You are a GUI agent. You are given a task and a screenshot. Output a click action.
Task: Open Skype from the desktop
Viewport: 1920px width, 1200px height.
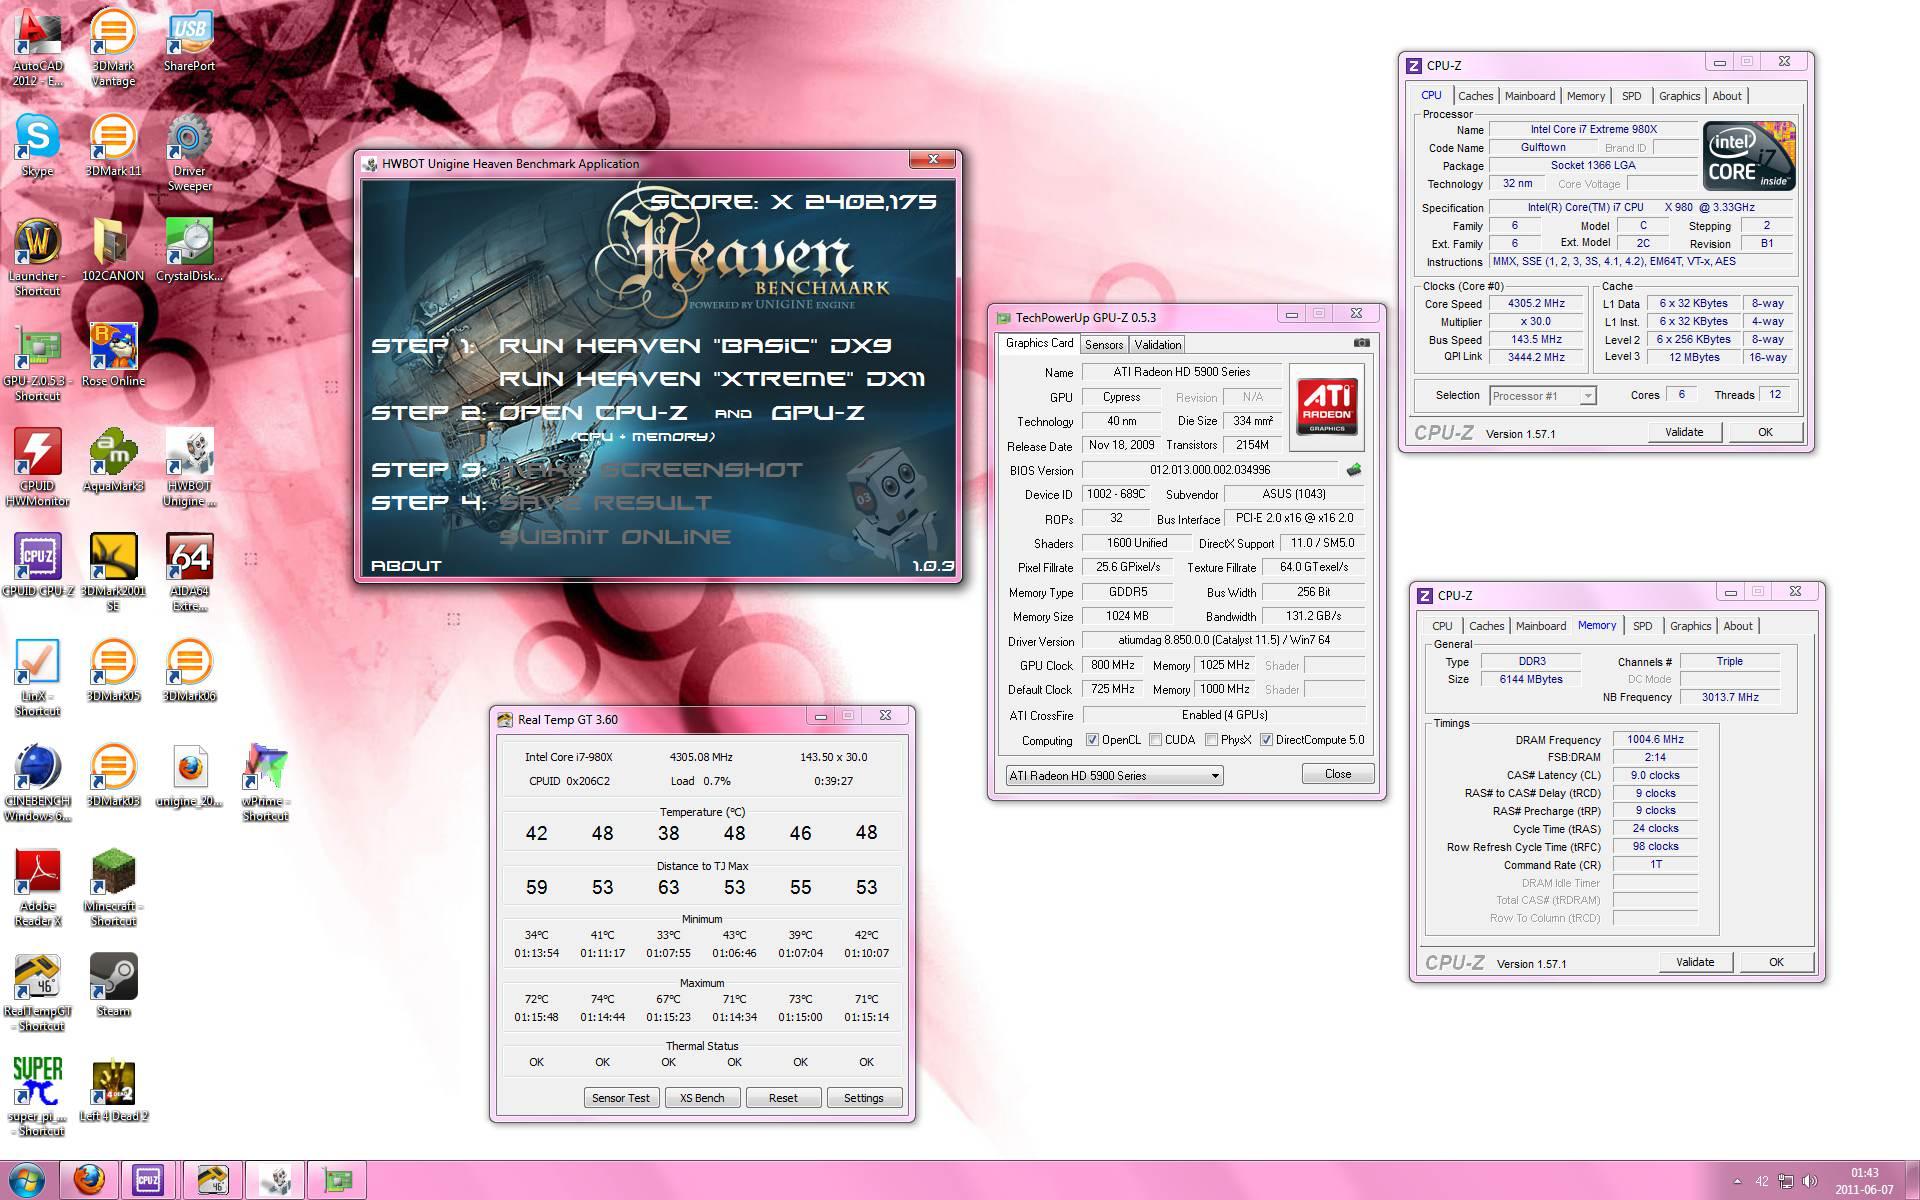[38, 145]
